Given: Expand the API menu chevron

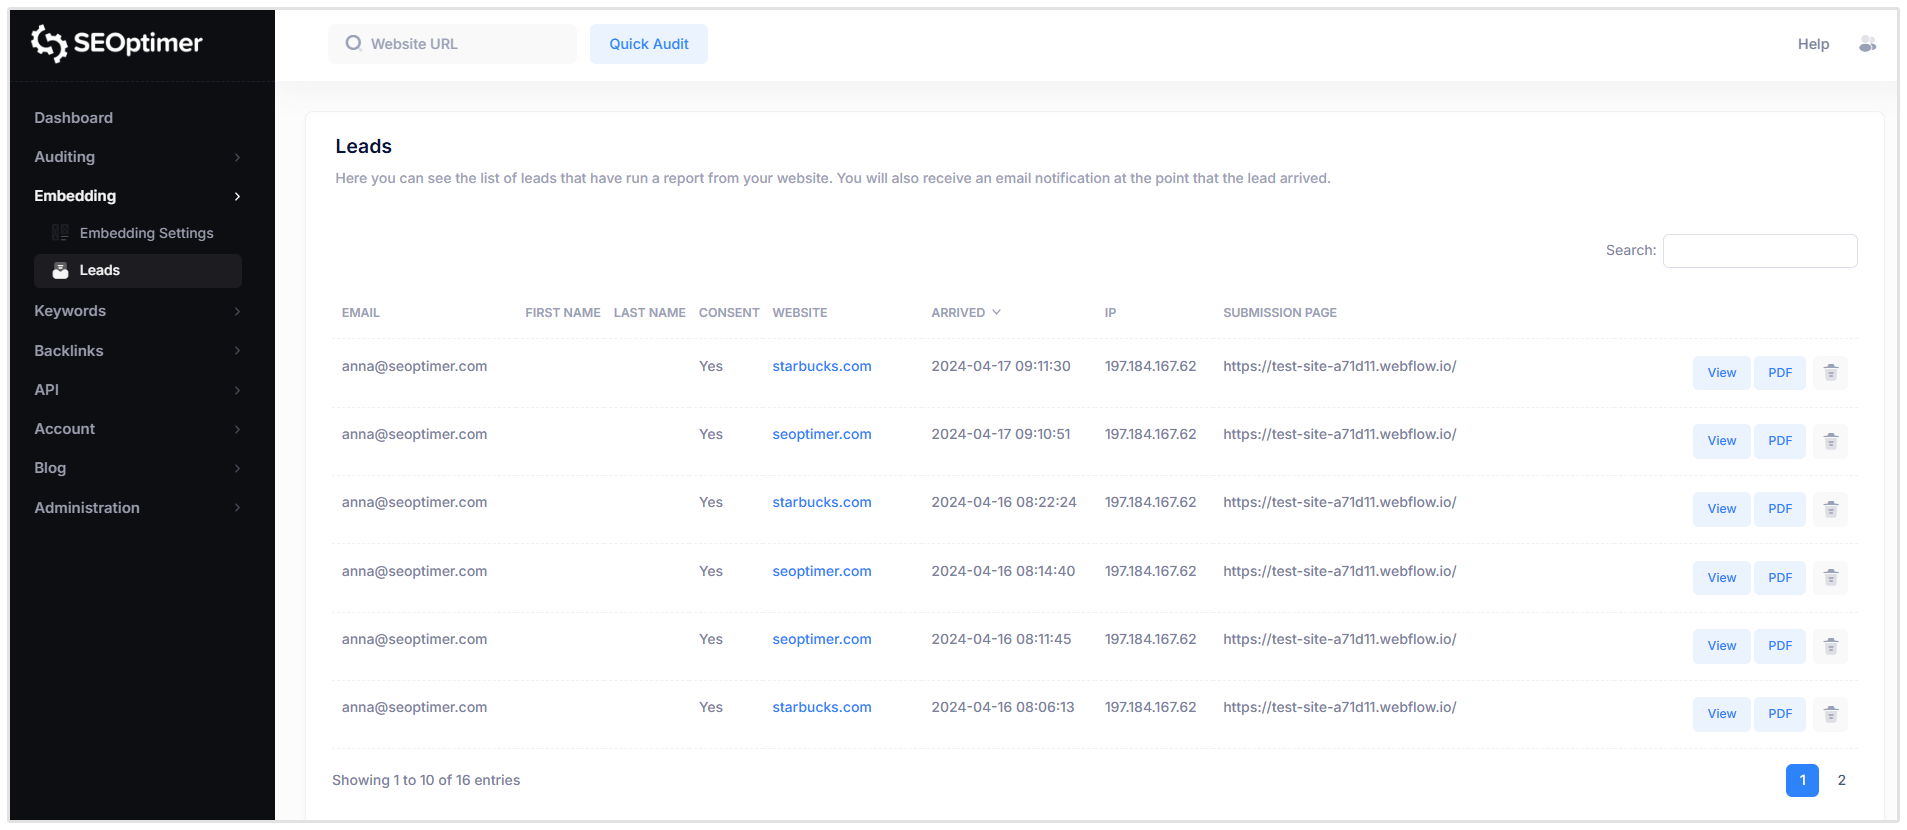Looking at the screenshot, I should point(237,390).
